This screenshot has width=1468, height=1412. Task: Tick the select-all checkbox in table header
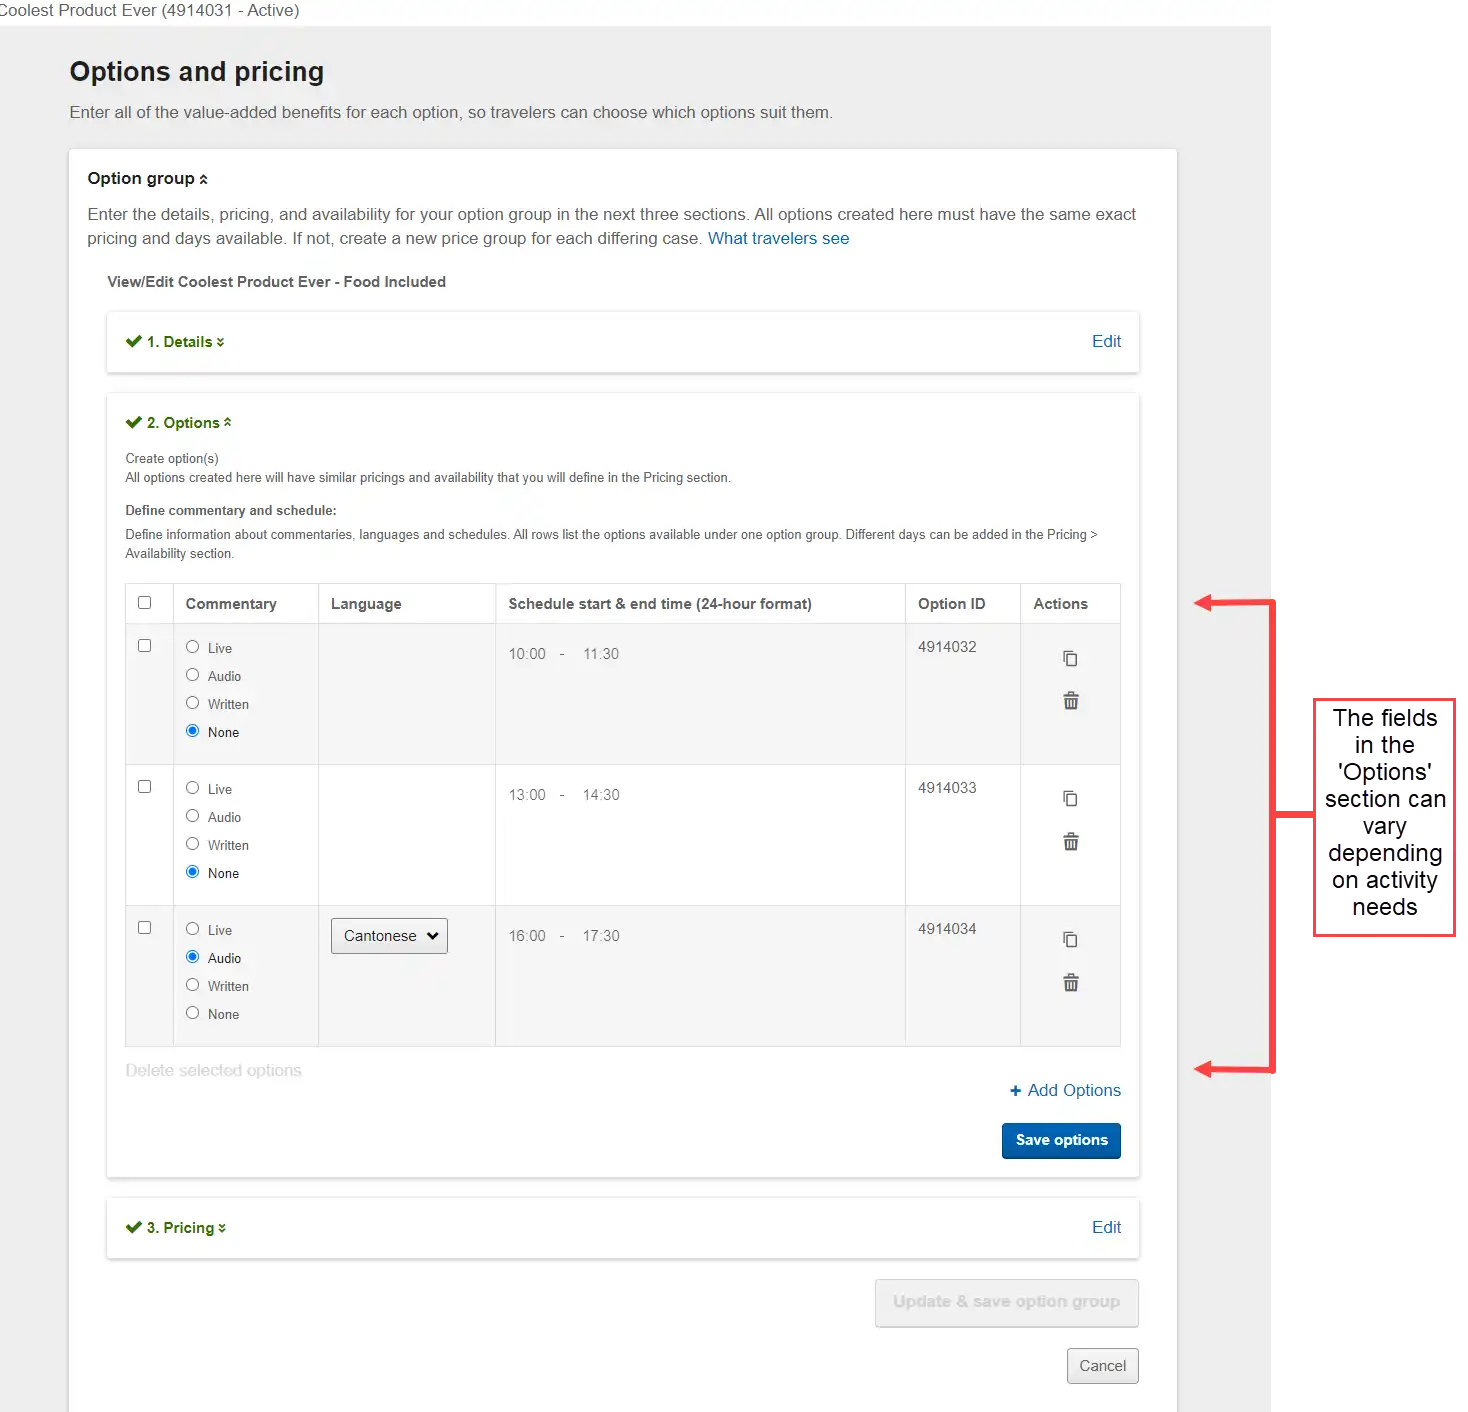[144, 603]
